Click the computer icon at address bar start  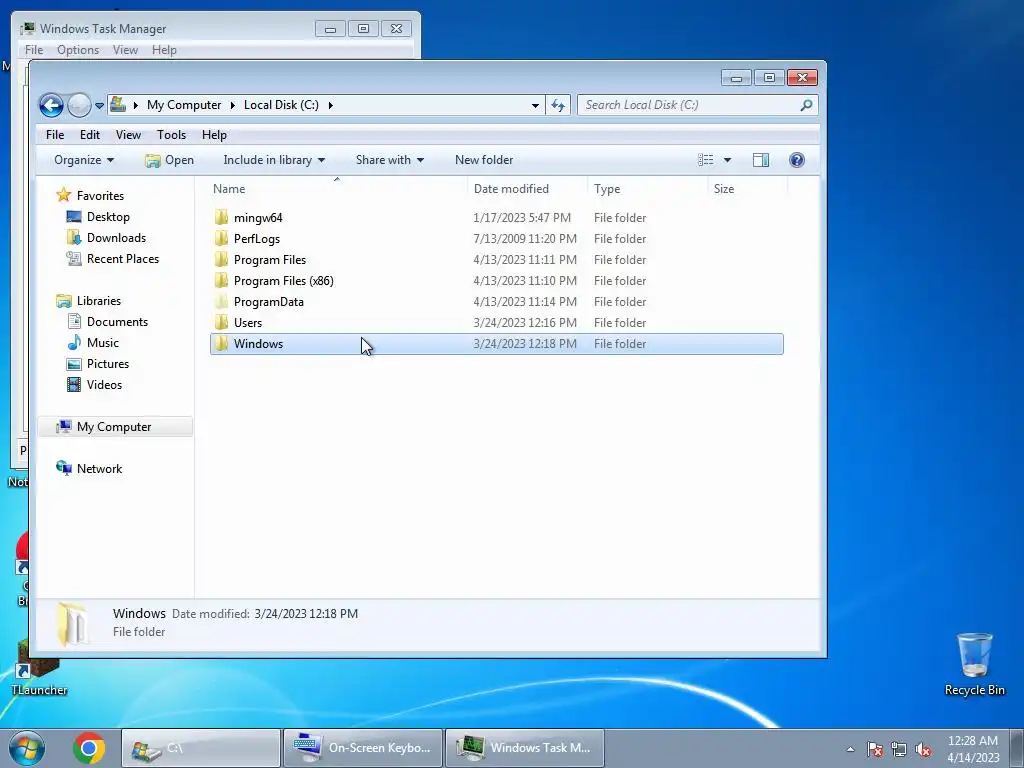(x=118, y=104)
